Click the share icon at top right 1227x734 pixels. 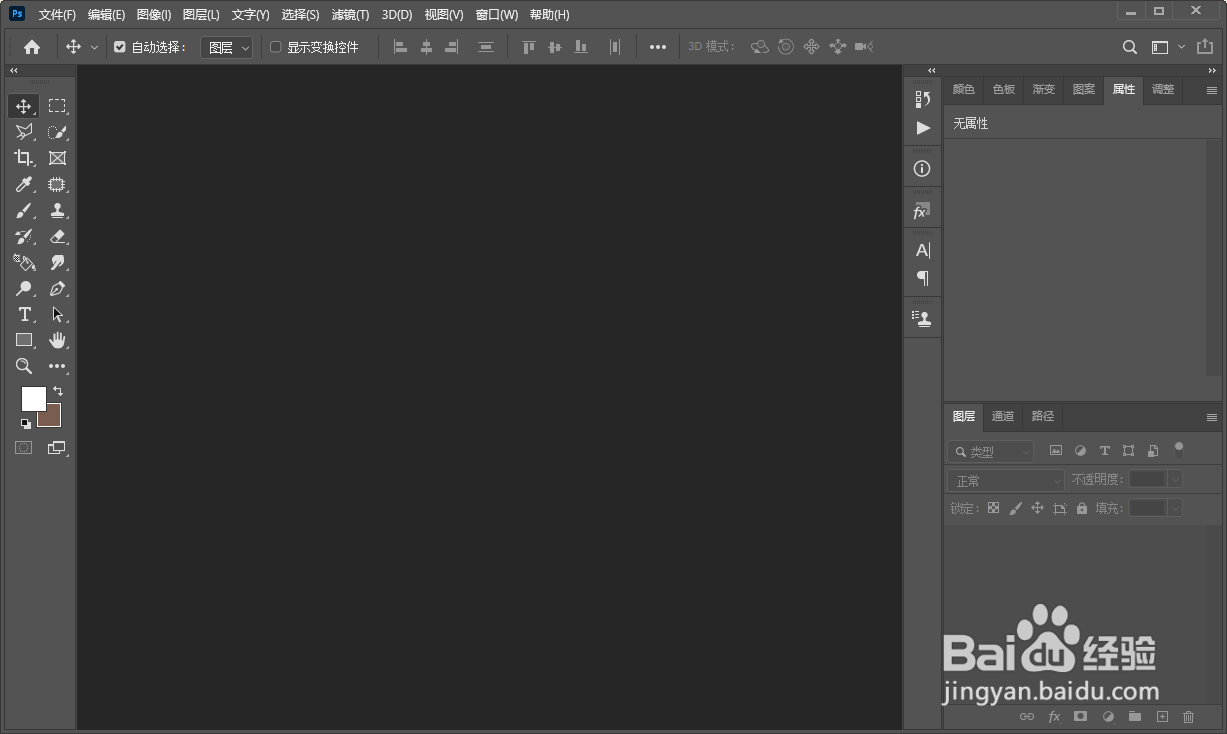pyautogui.click(x=1203, y=47)
